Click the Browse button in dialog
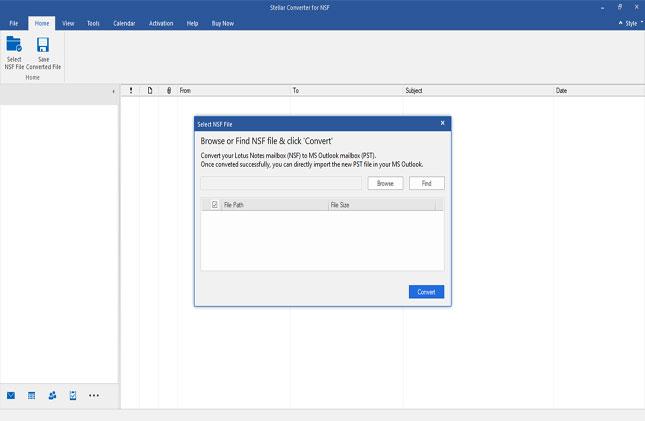 [x=385, y=183]
